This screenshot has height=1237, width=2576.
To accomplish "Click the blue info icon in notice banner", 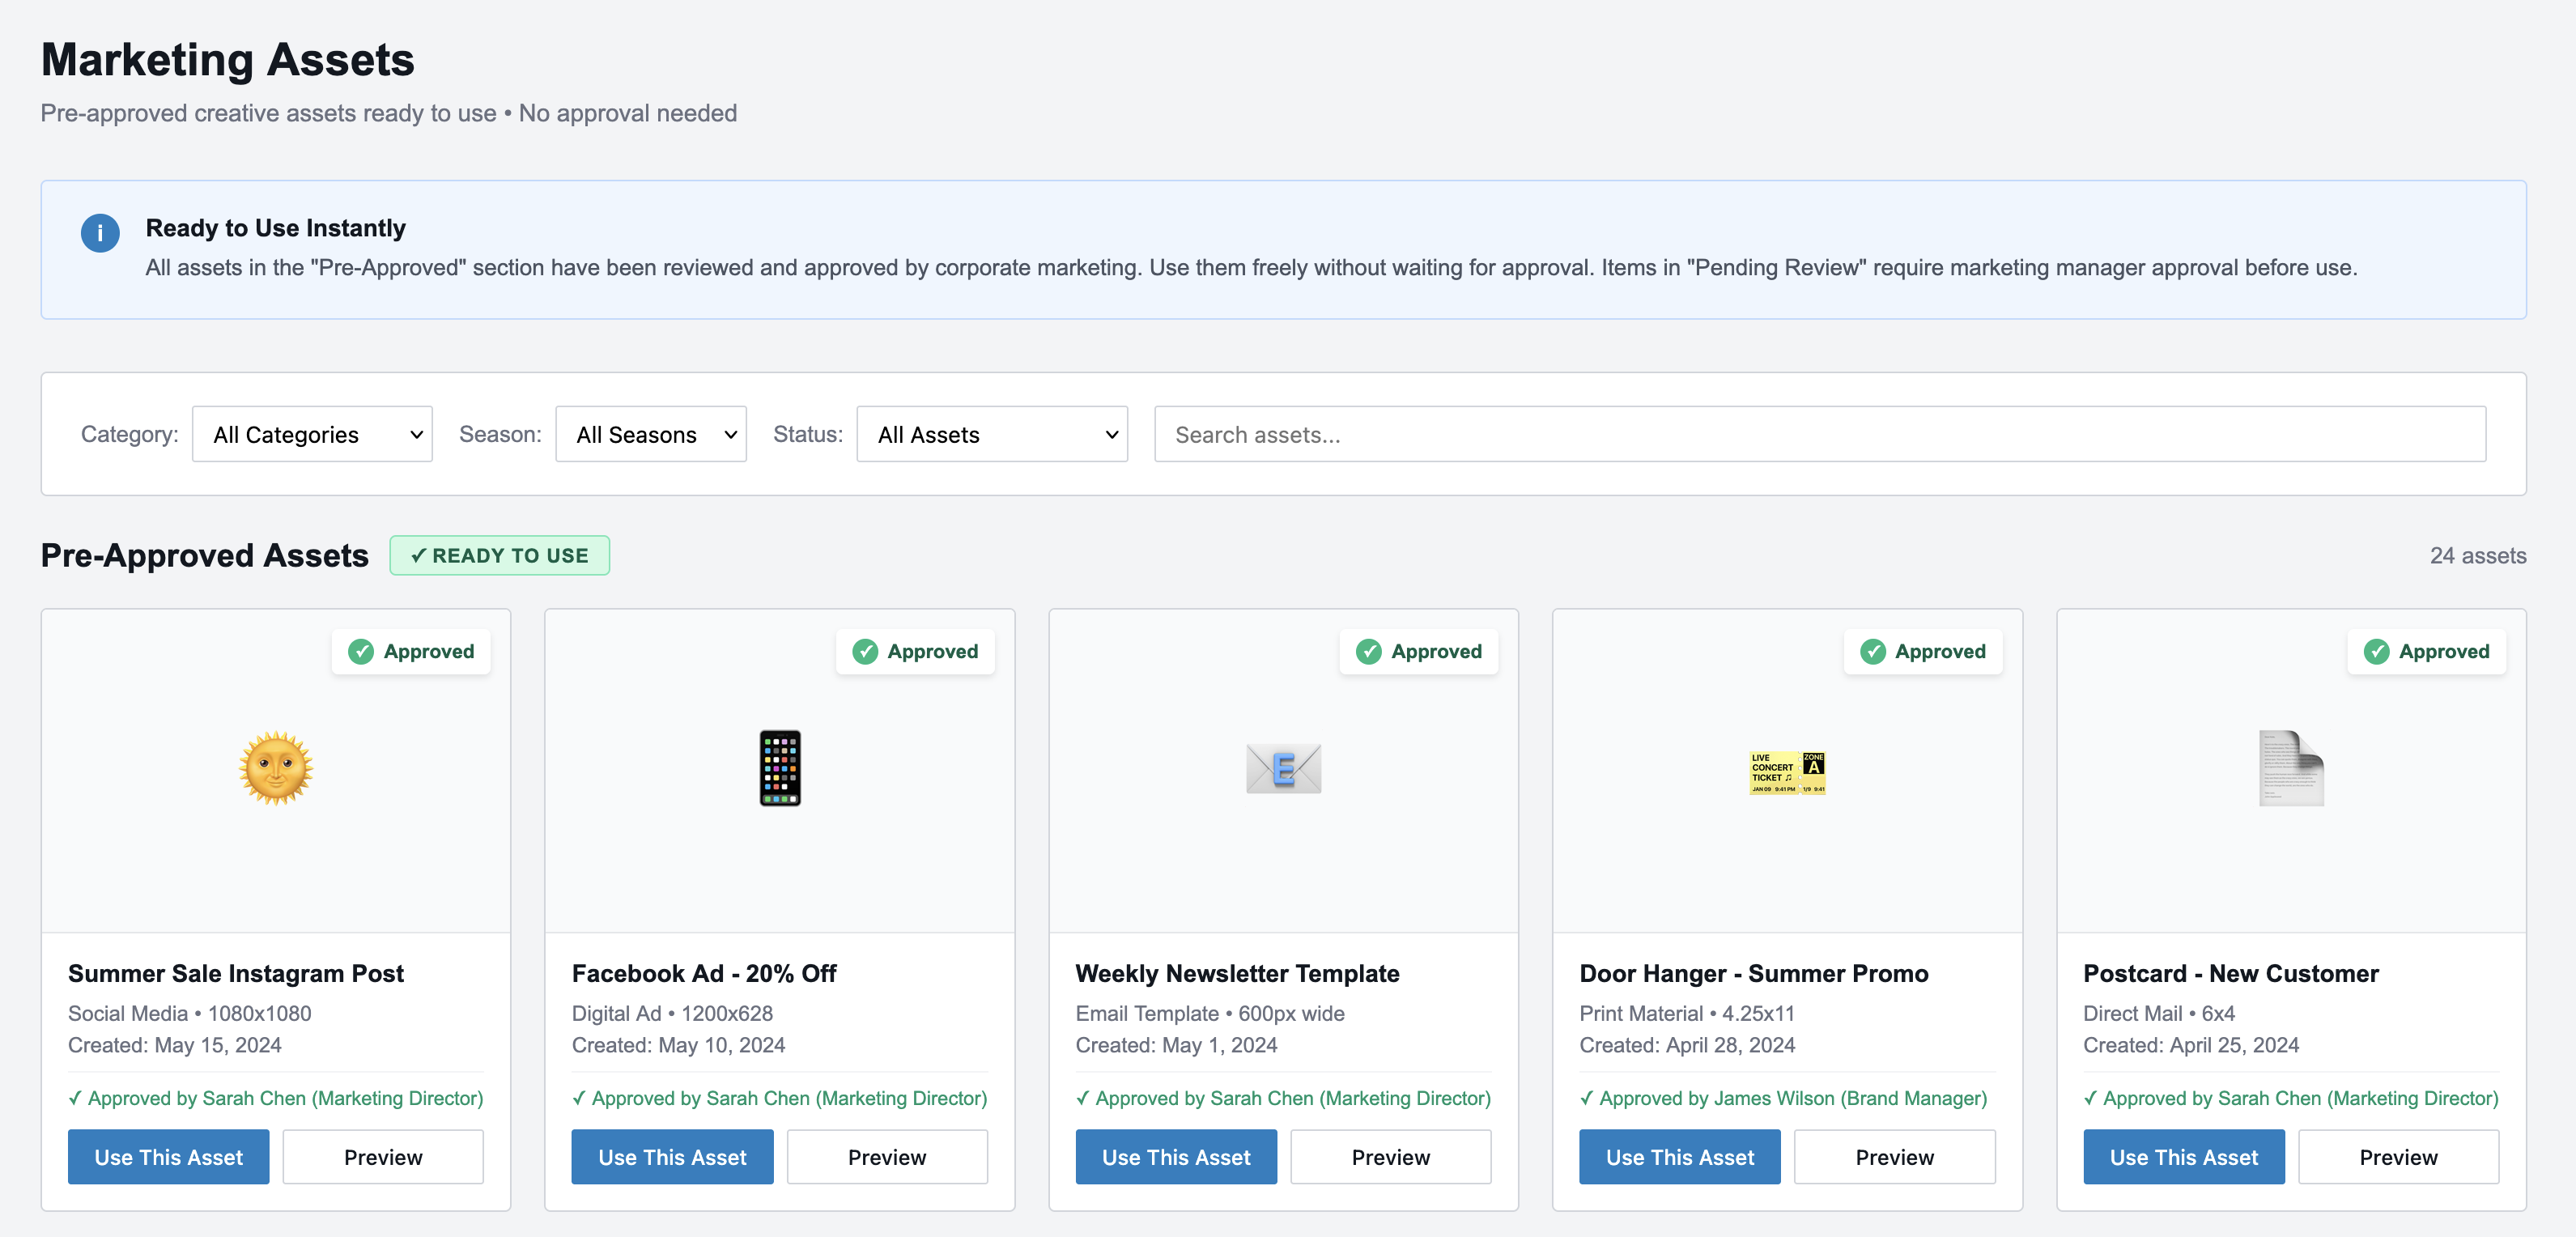I will [x=100, y=232].
